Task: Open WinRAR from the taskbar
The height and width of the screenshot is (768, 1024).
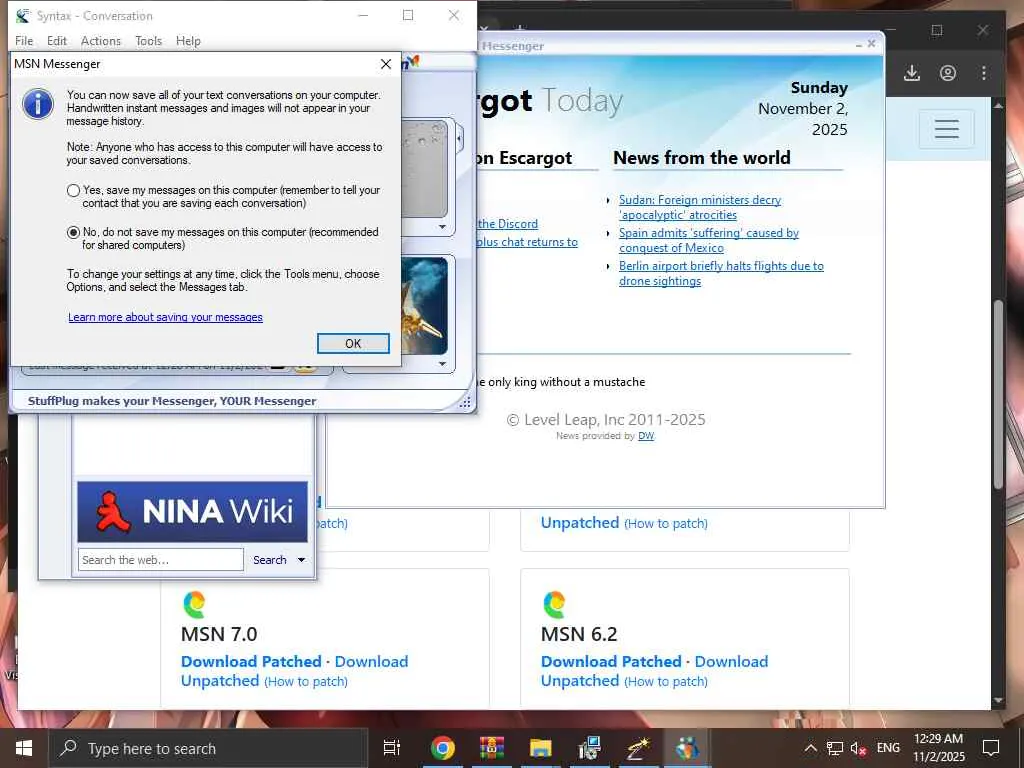Action: [492, 748]
